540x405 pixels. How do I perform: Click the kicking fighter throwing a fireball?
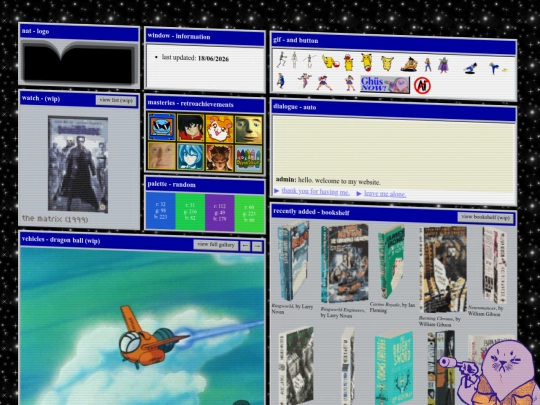[x=498, y=68]
